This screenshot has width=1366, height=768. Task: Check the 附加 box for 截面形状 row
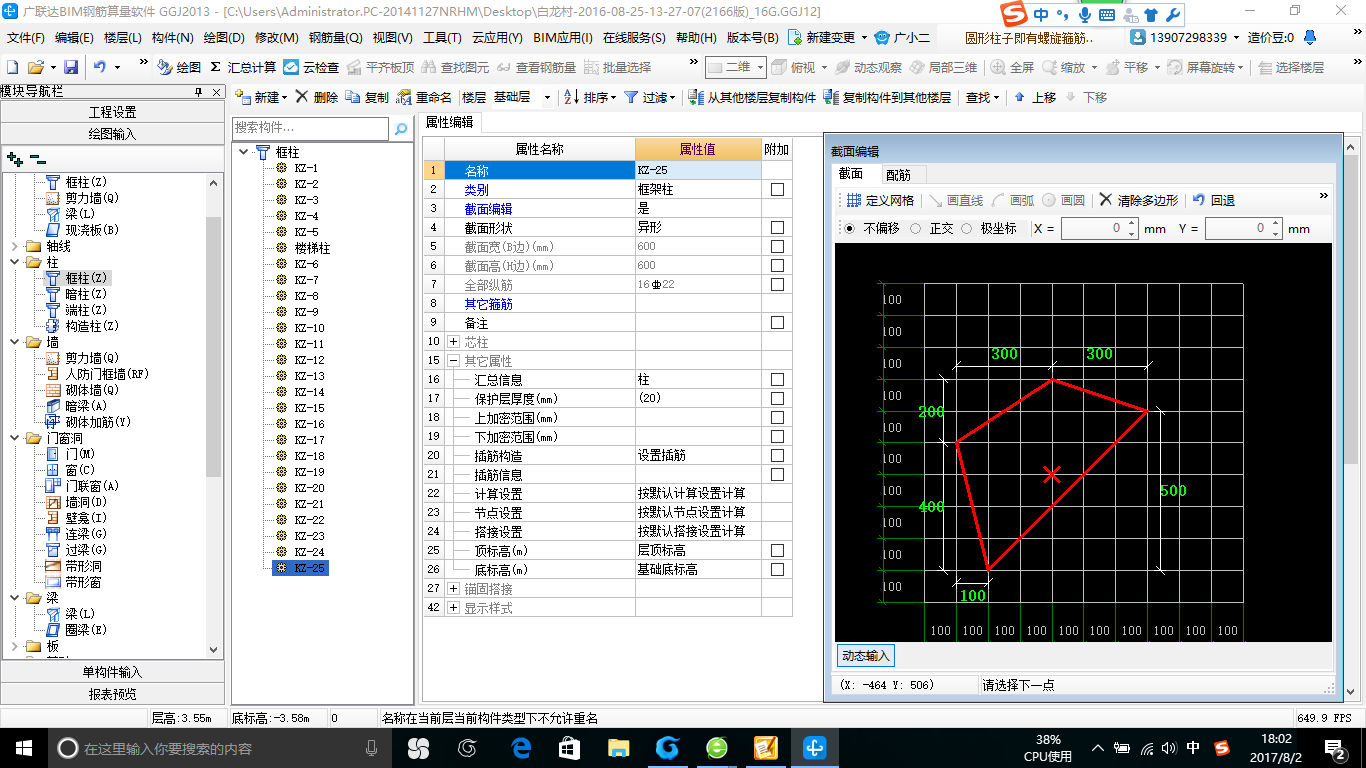pyautogui.click(x=777, y=227)
